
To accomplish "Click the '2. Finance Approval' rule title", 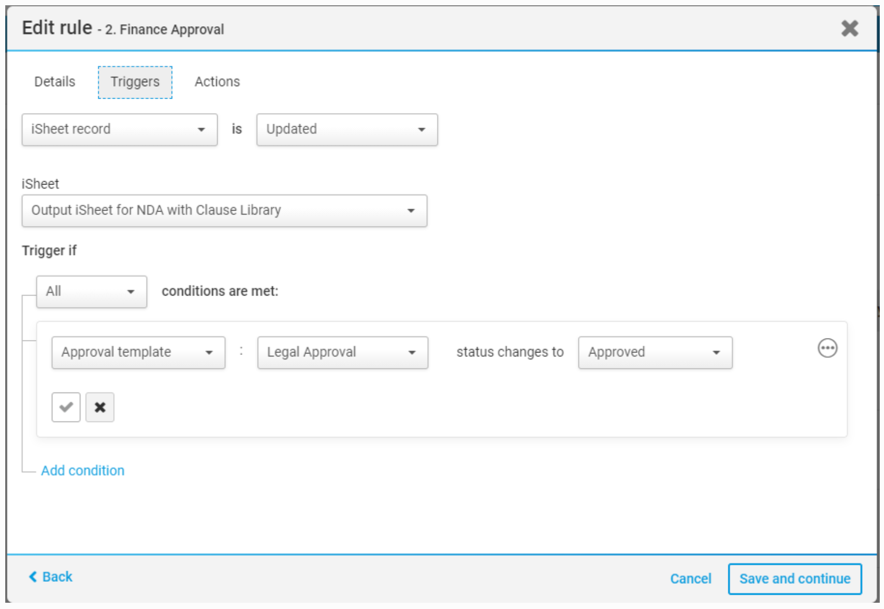I will 165,30.
